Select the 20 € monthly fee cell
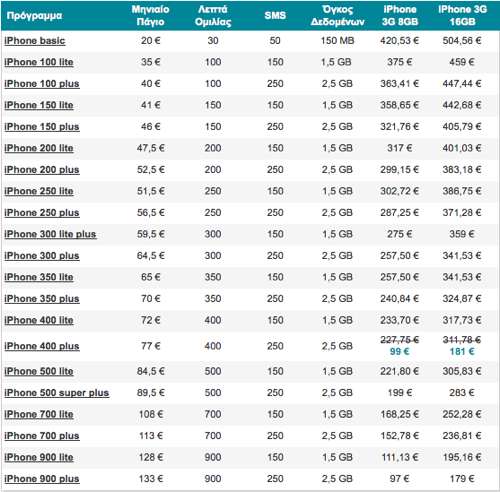 [x=151, y=41]
